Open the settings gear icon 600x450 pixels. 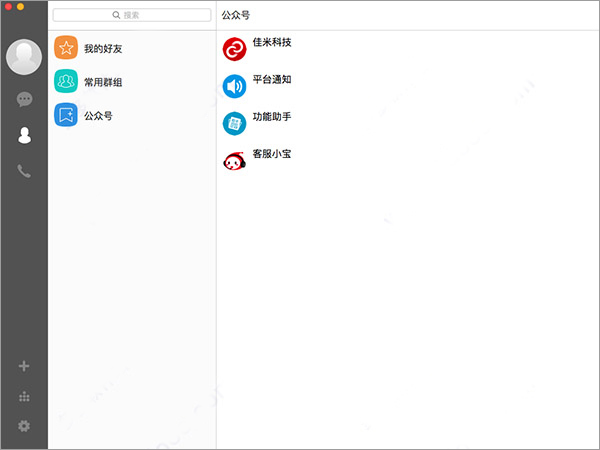pyautogui.click(x=24, y=426)
